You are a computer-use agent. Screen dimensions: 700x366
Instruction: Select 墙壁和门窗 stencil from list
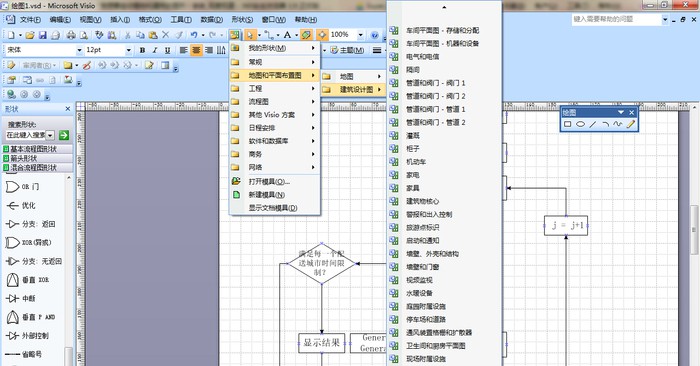(444, 267)
